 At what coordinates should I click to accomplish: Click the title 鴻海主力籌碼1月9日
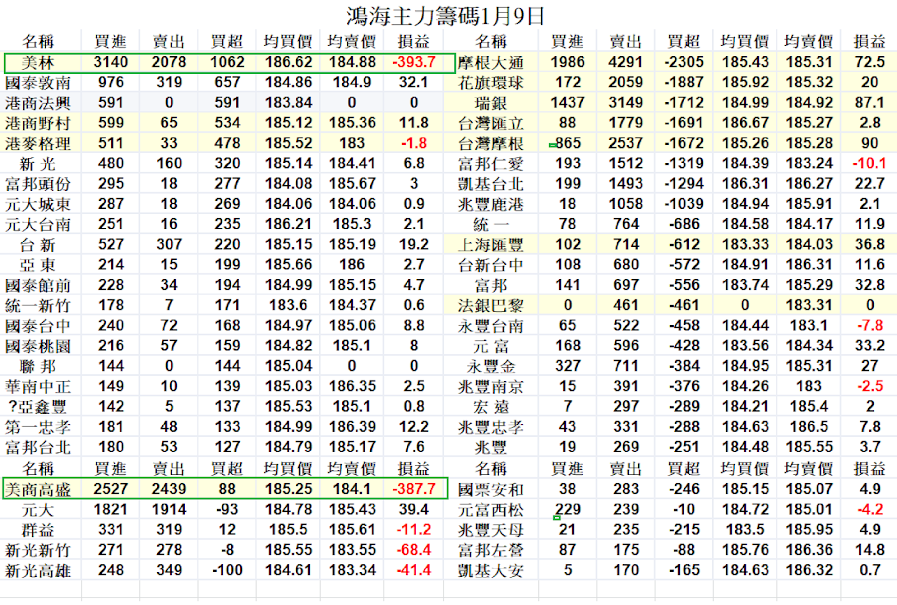445,16
